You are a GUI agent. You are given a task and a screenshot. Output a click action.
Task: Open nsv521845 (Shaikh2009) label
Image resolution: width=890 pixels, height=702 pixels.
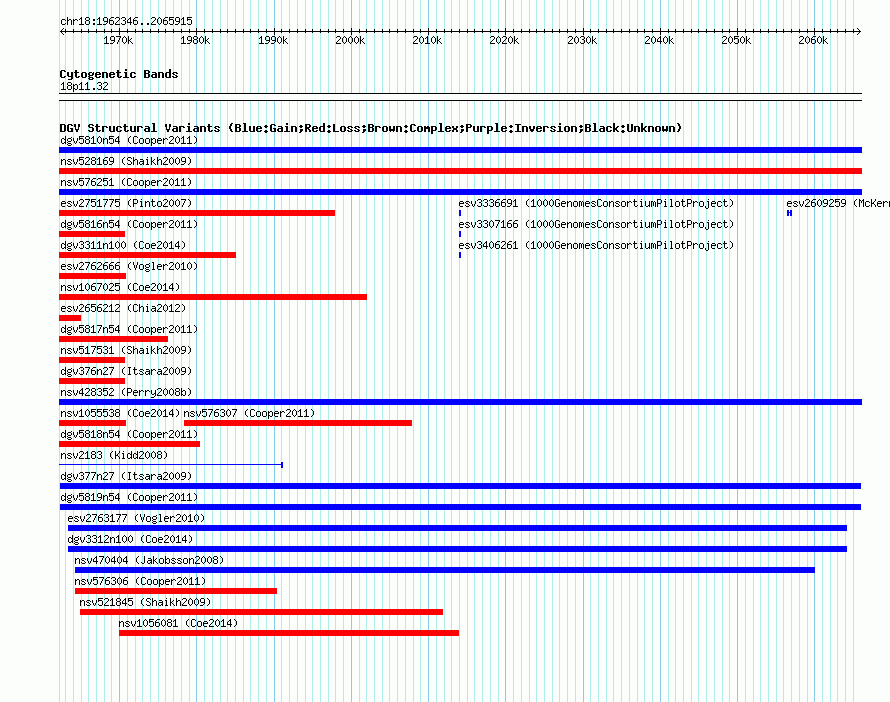tap(145, 602)
